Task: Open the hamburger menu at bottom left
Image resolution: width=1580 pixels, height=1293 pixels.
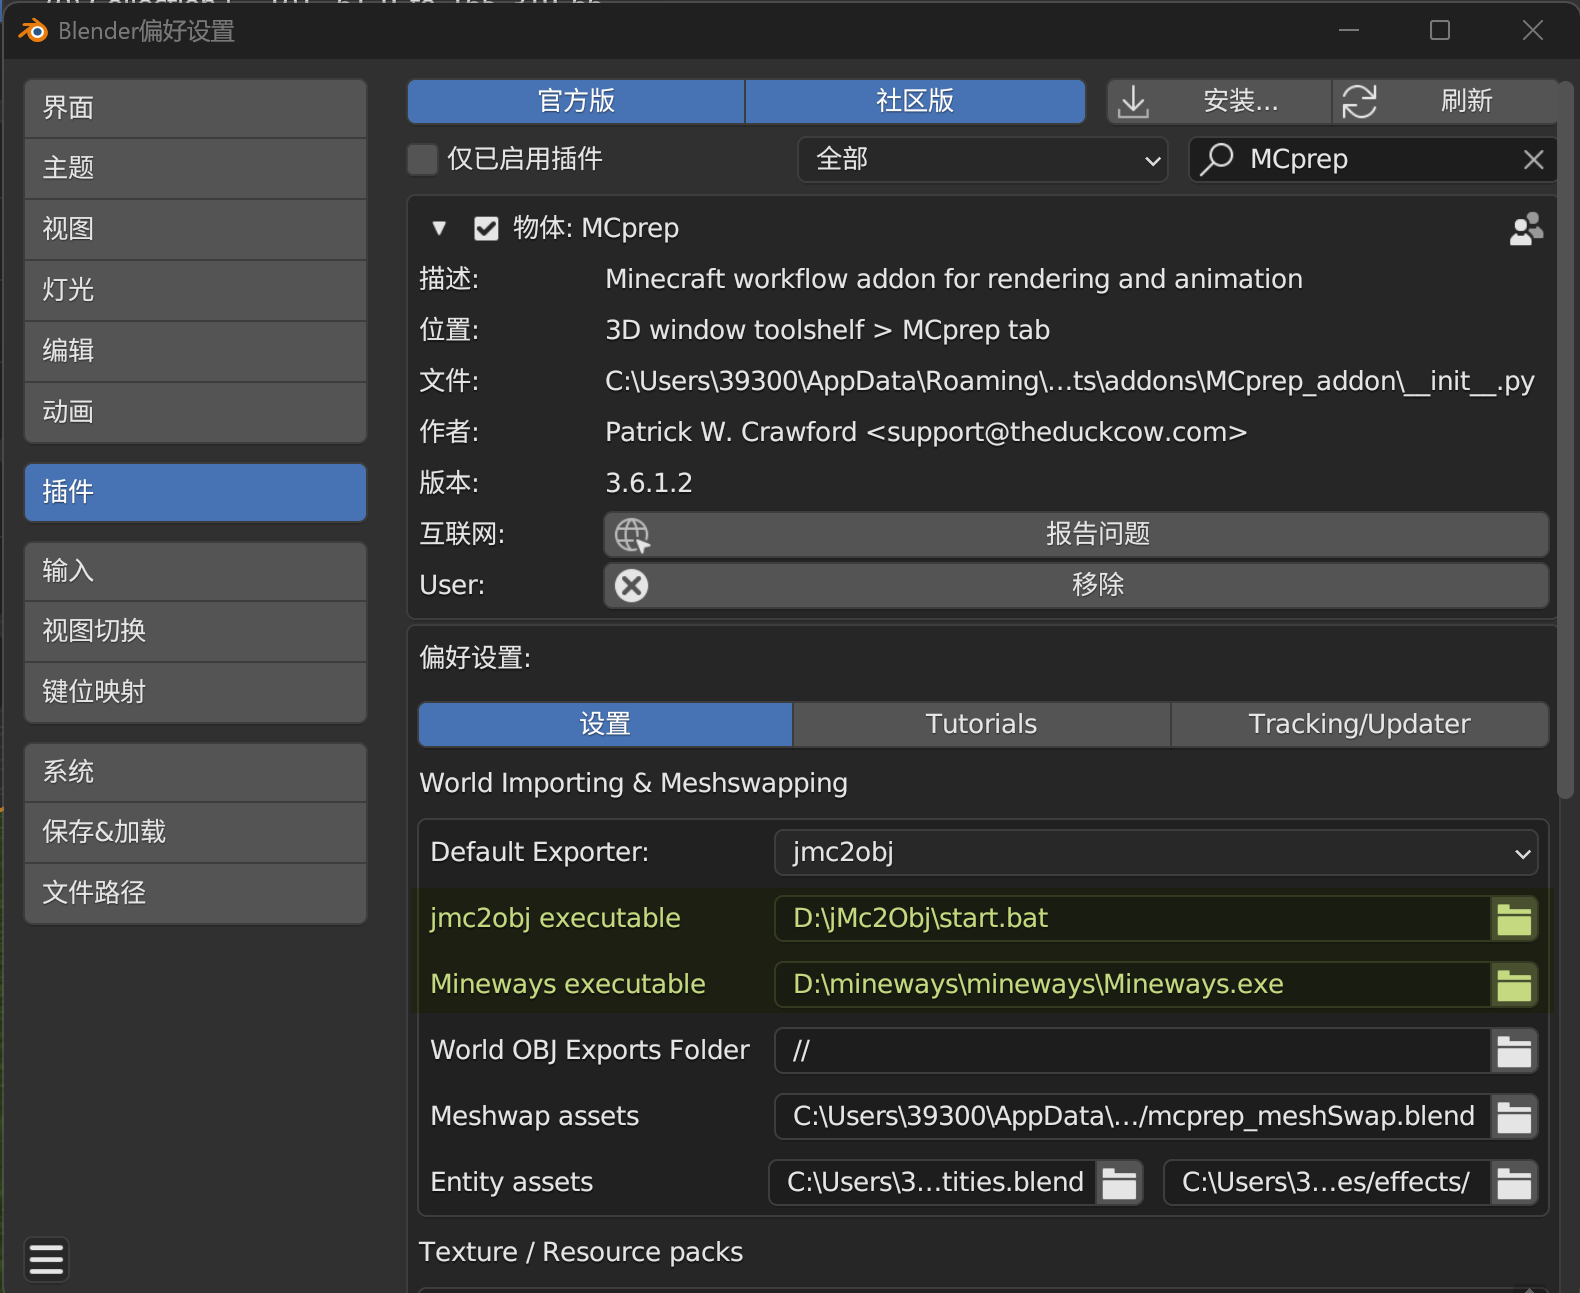Action: coord(46,1259)
